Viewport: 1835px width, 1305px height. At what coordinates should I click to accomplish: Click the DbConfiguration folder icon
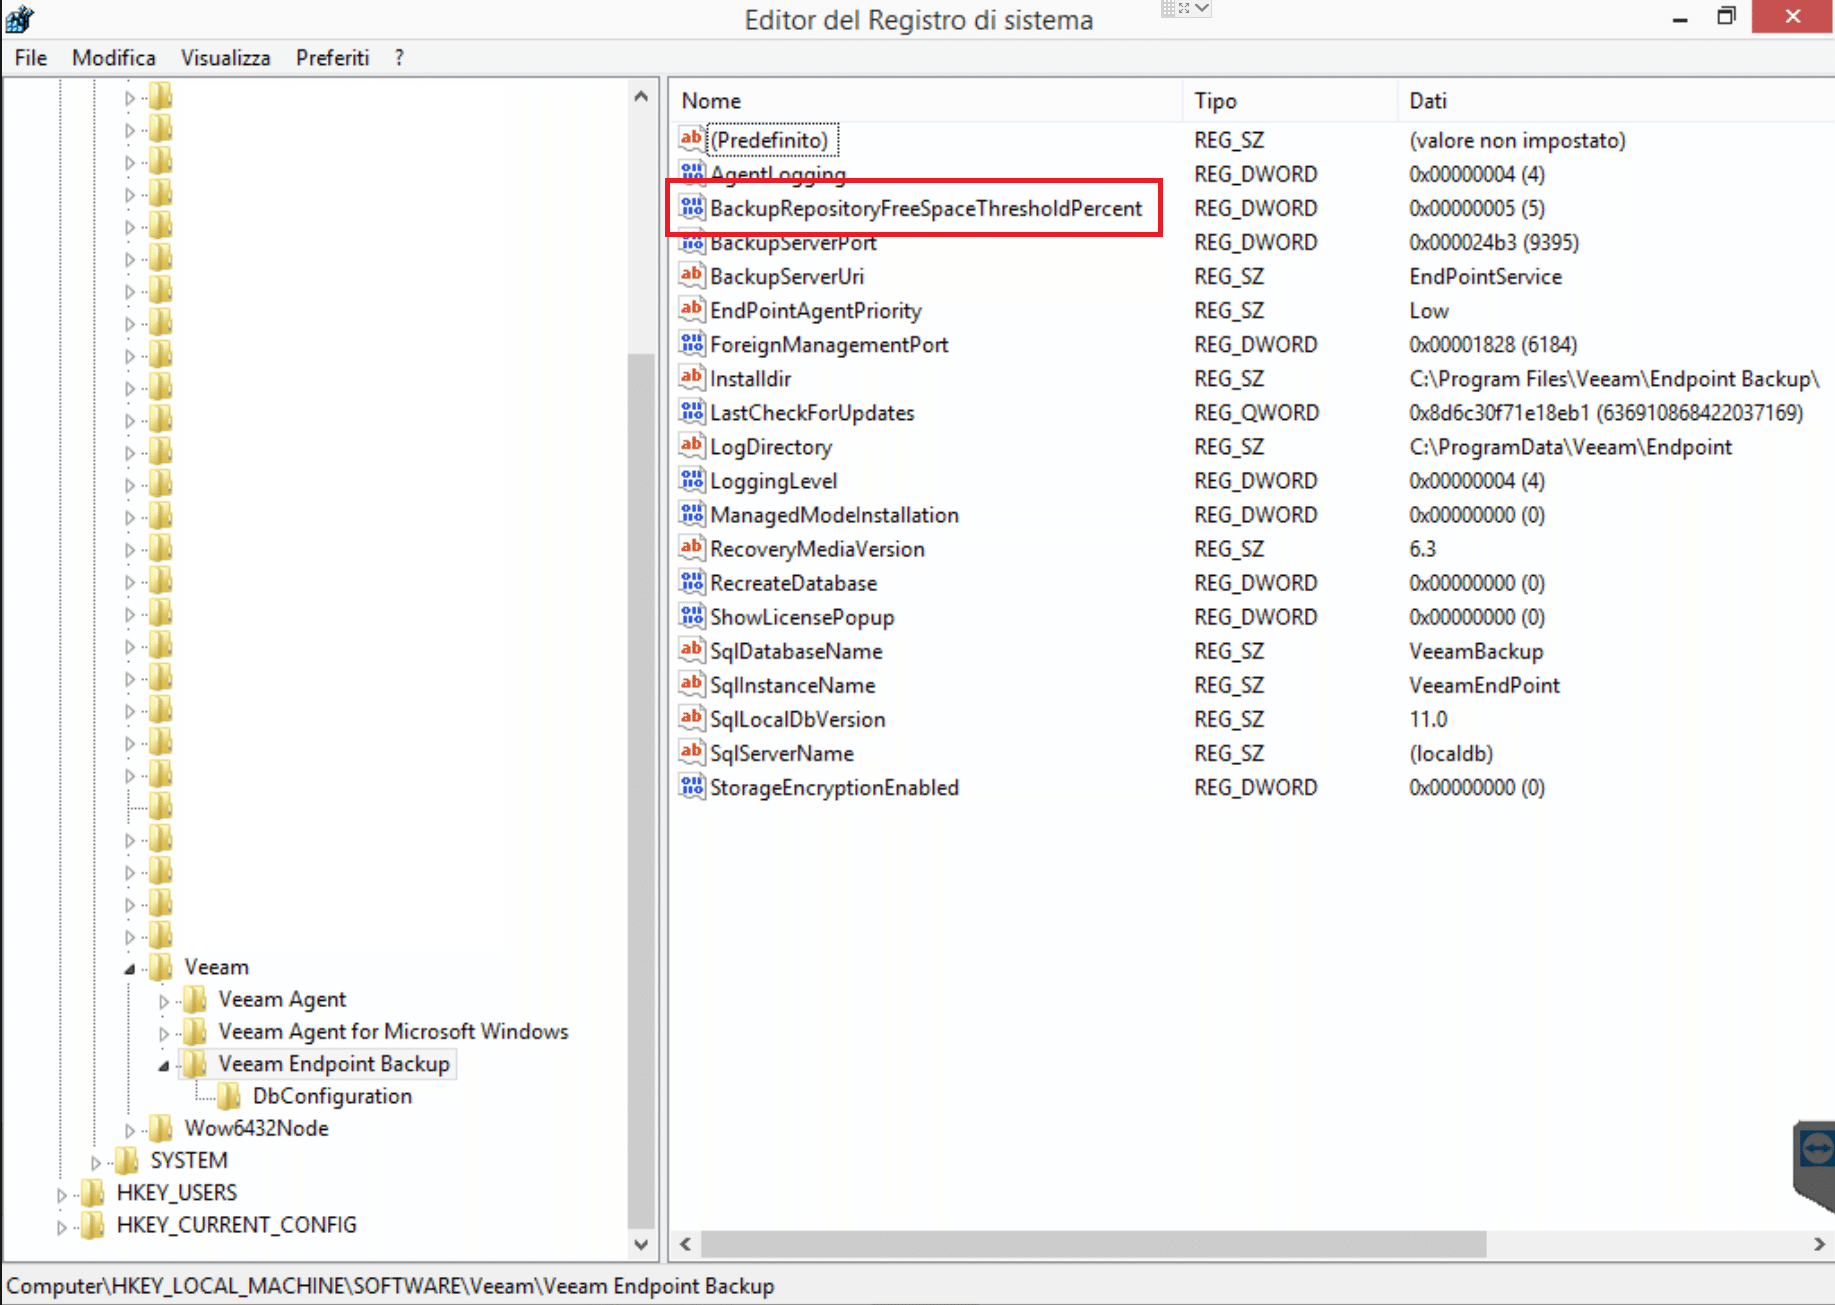coord(229,1095)
